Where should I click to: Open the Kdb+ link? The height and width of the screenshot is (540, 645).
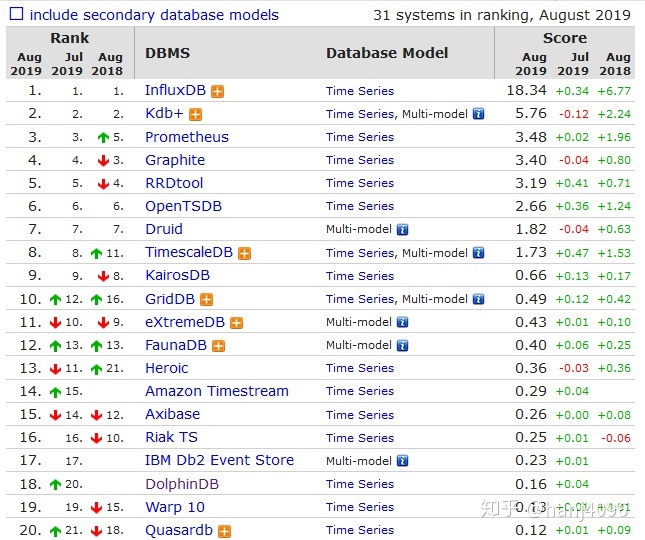[164, 113]
